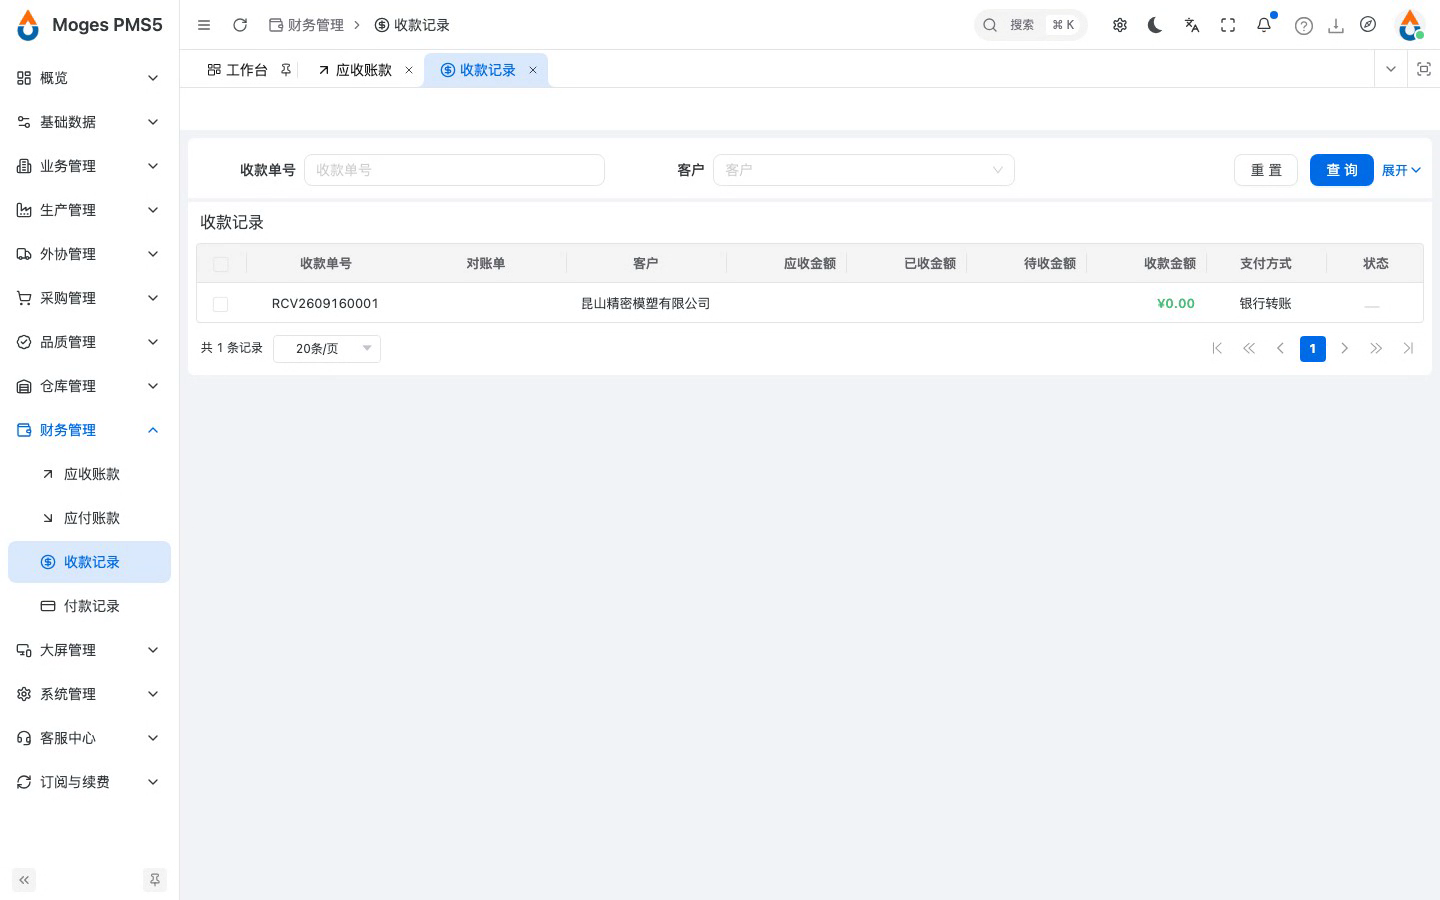Maximize the content area icon

(1424, 69)
